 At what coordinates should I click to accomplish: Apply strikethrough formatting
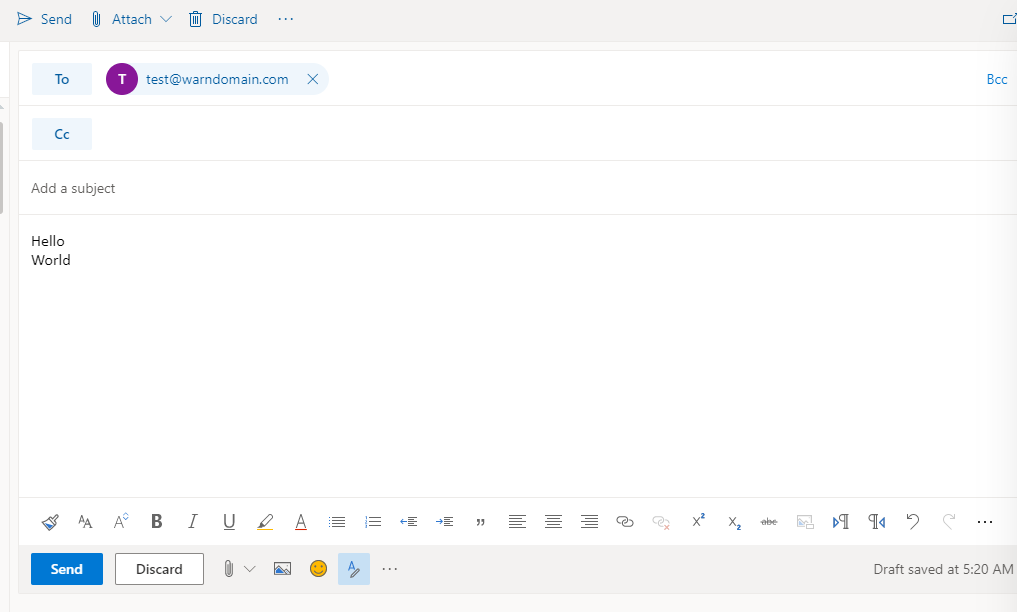(x=769, y=521)
